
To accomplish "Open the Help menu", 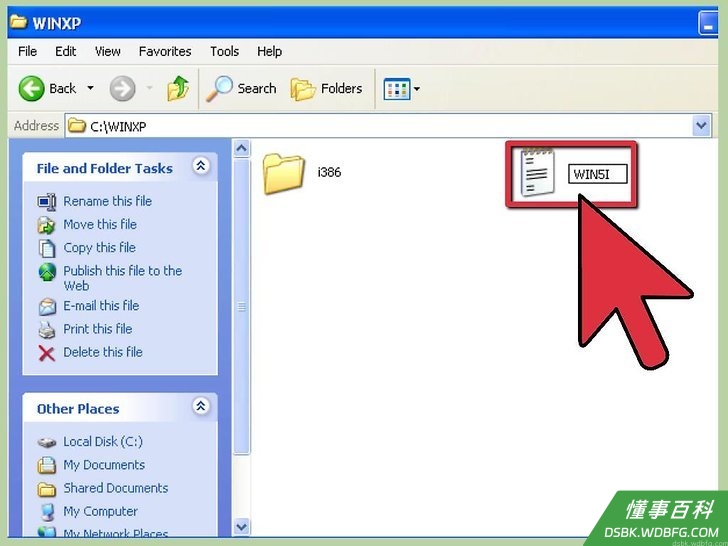I will point(269,51).
